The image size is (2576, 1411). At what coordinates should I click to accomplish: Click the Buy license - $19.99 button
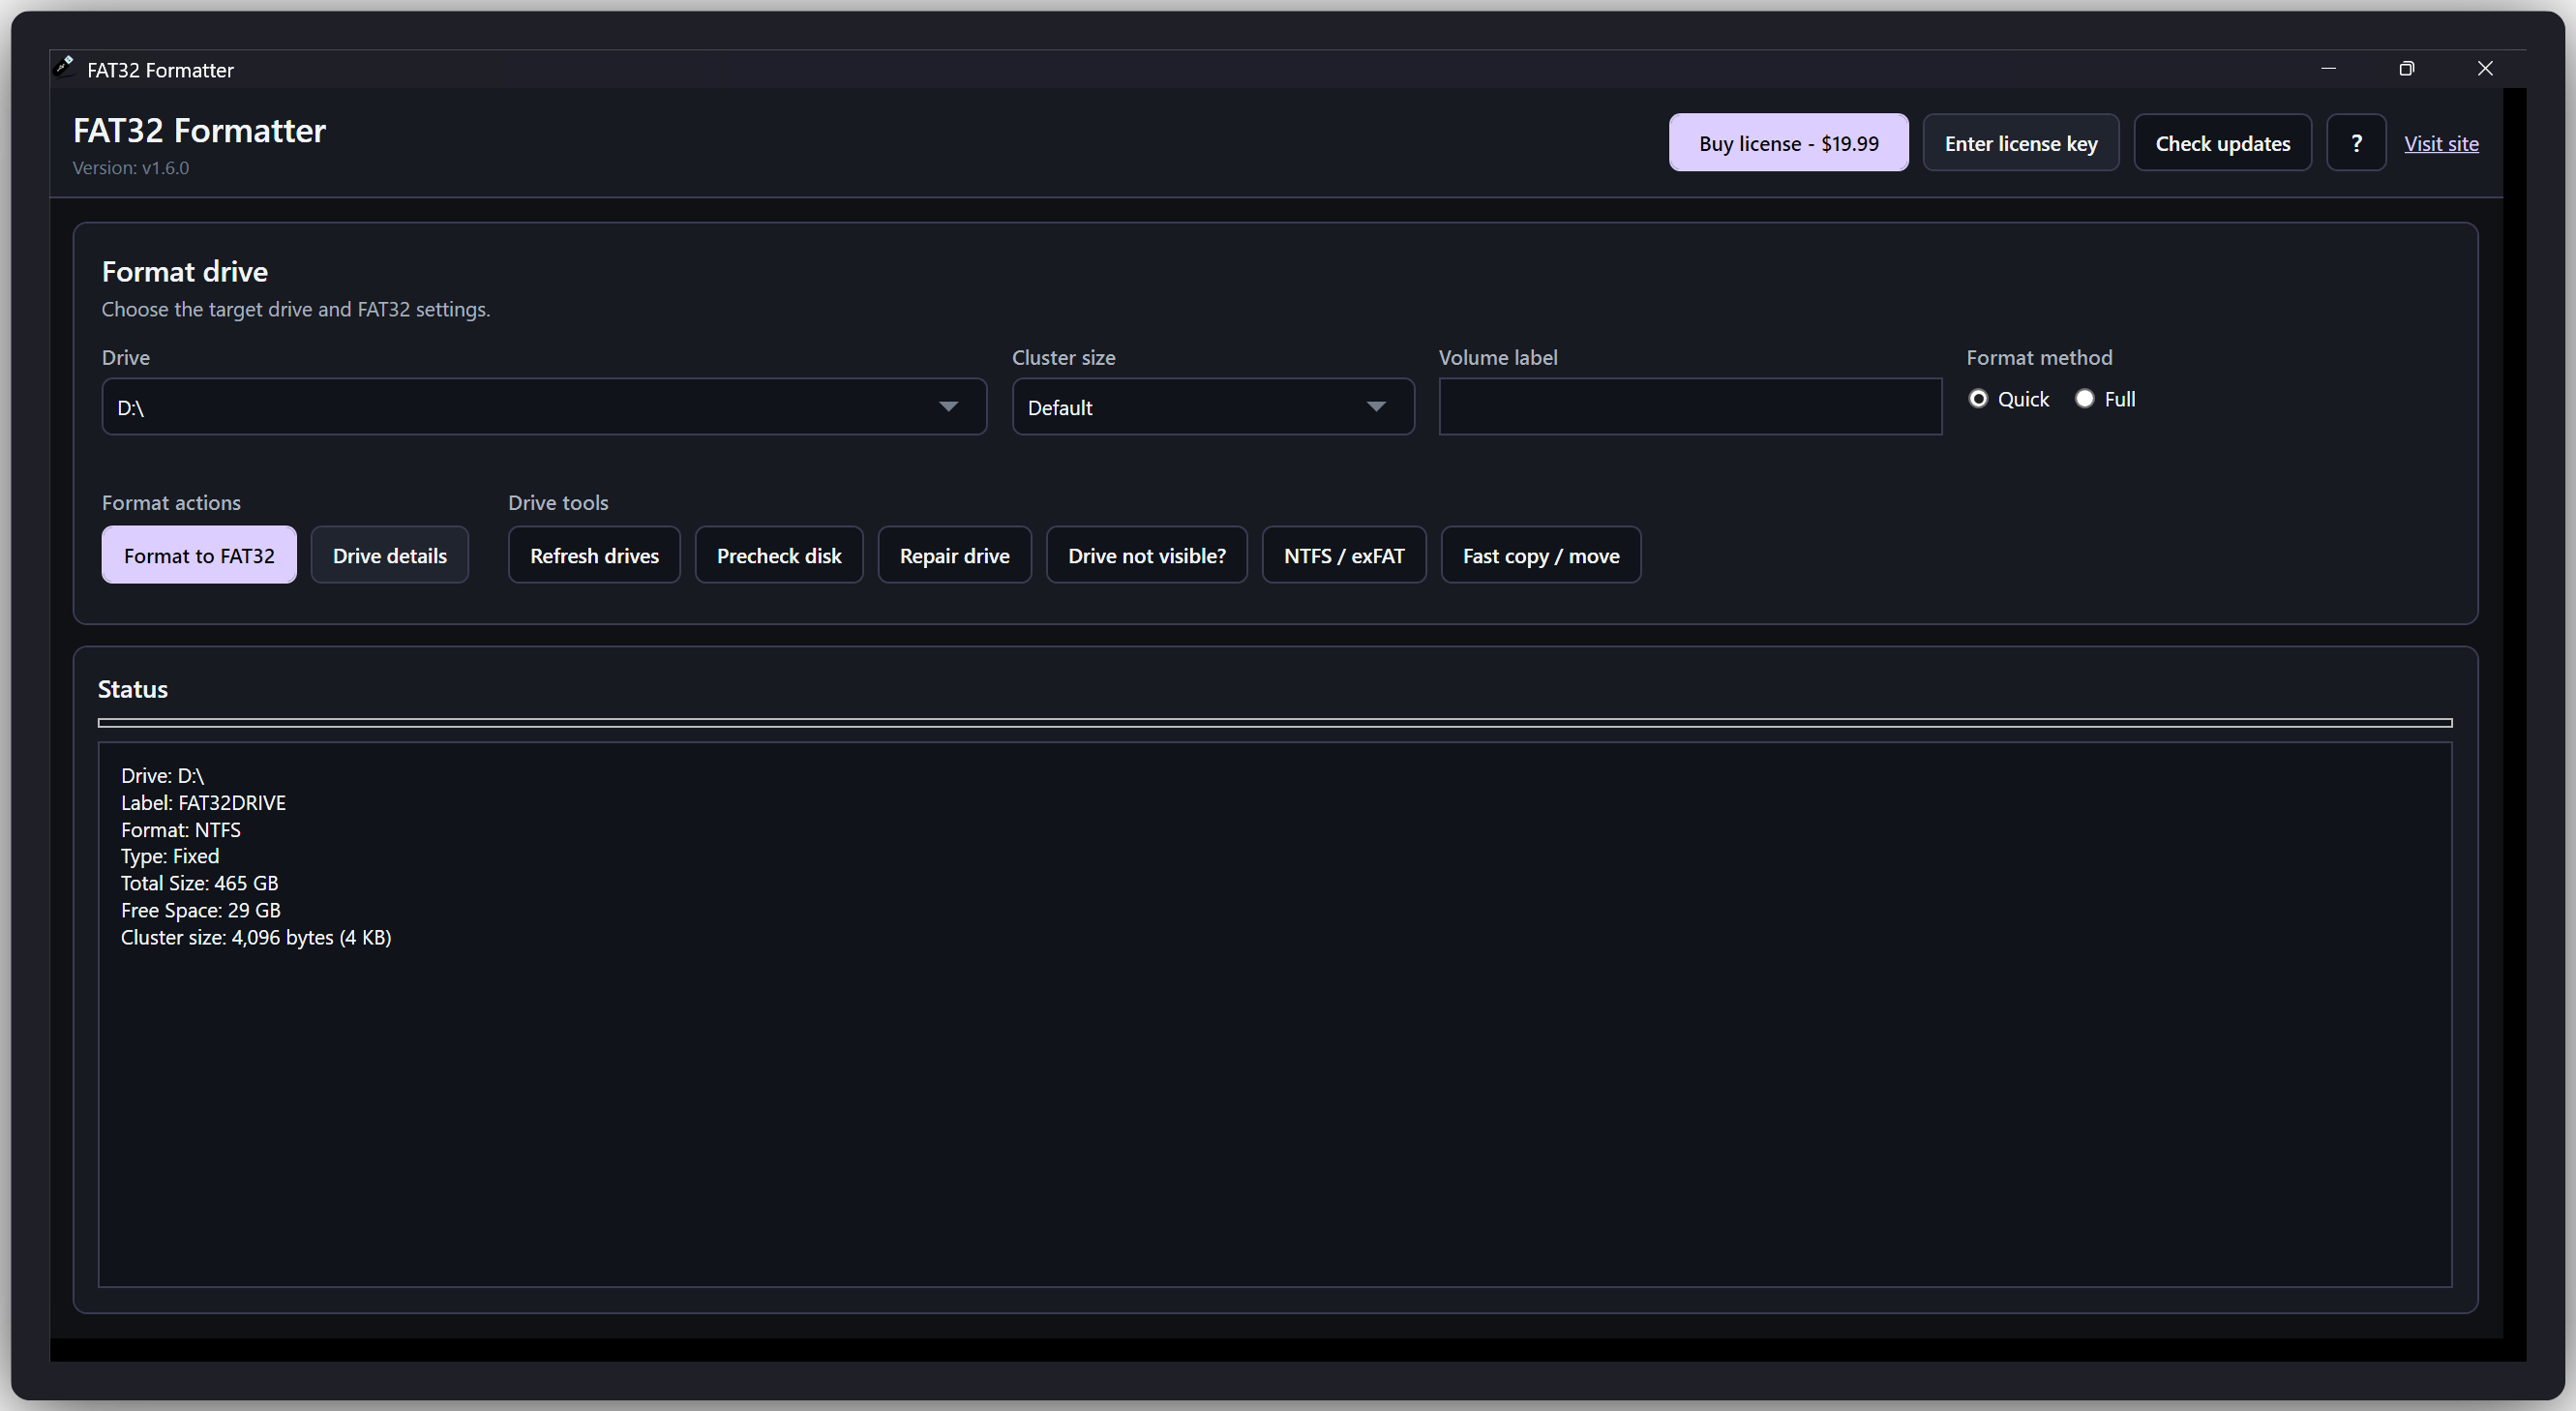(1788, 143)
